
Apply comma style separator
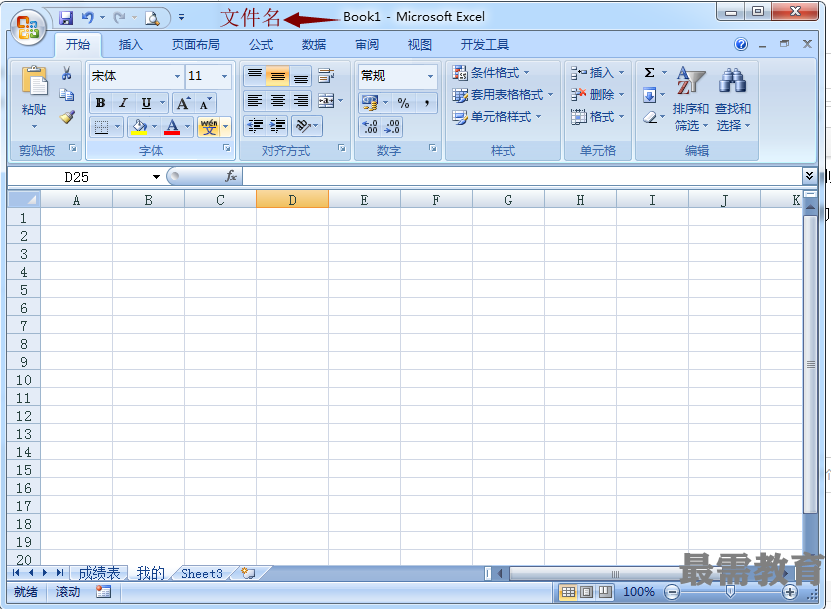427,103
